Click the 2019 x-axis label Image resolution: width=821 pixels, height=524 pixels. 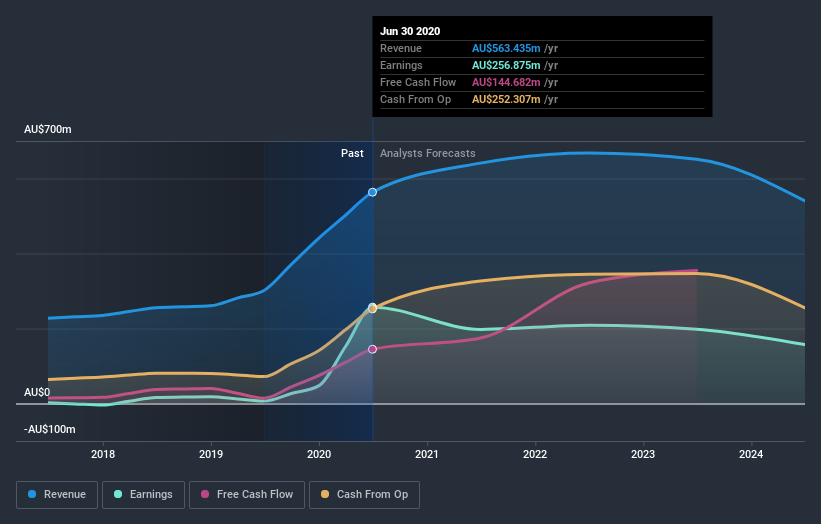211,454
